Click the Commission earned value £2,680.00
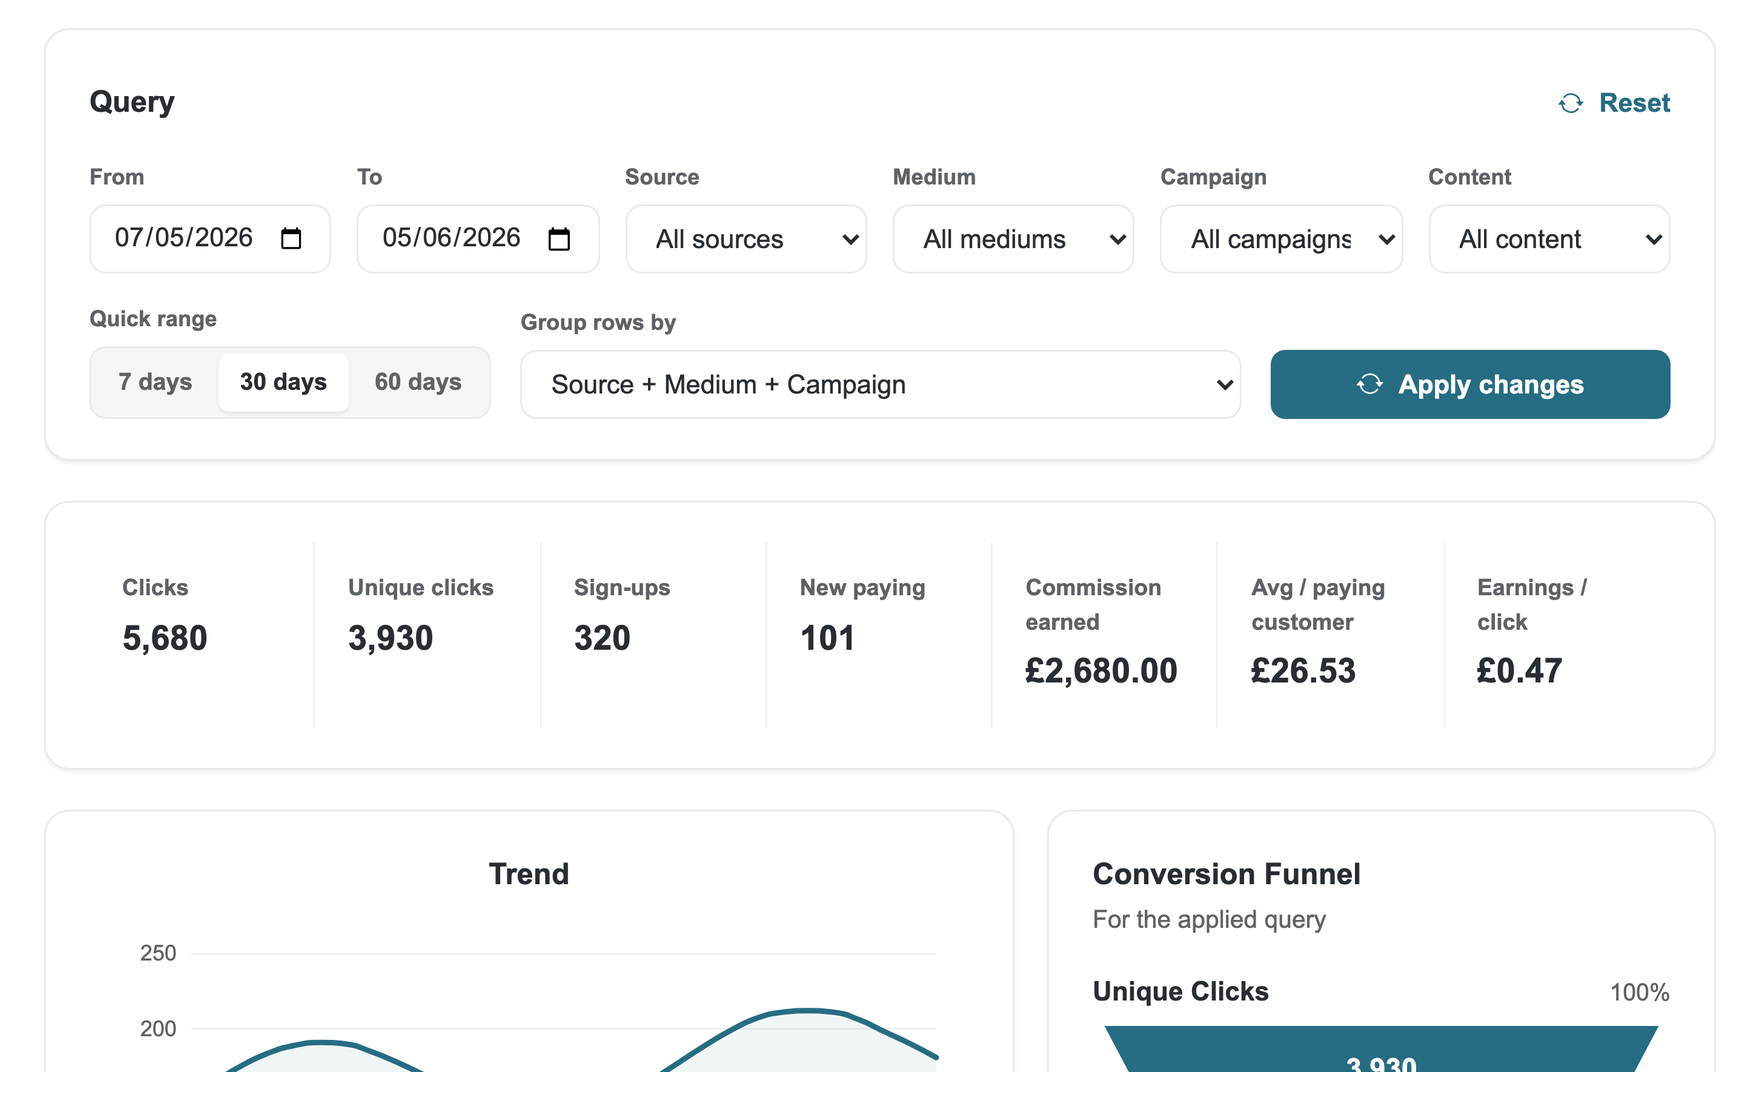The width and height of the screenshot is (1760, 1100). 1101,670
